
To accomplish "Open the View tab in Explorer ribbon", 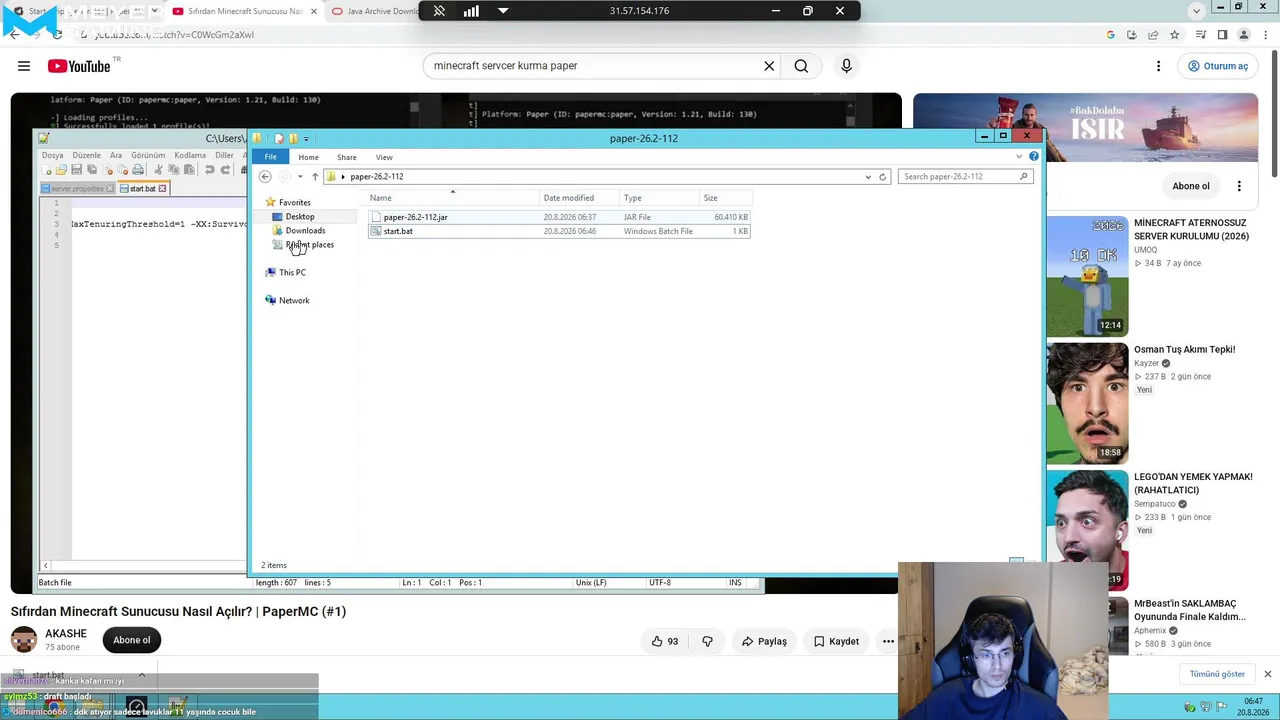I will coord(384,157).
